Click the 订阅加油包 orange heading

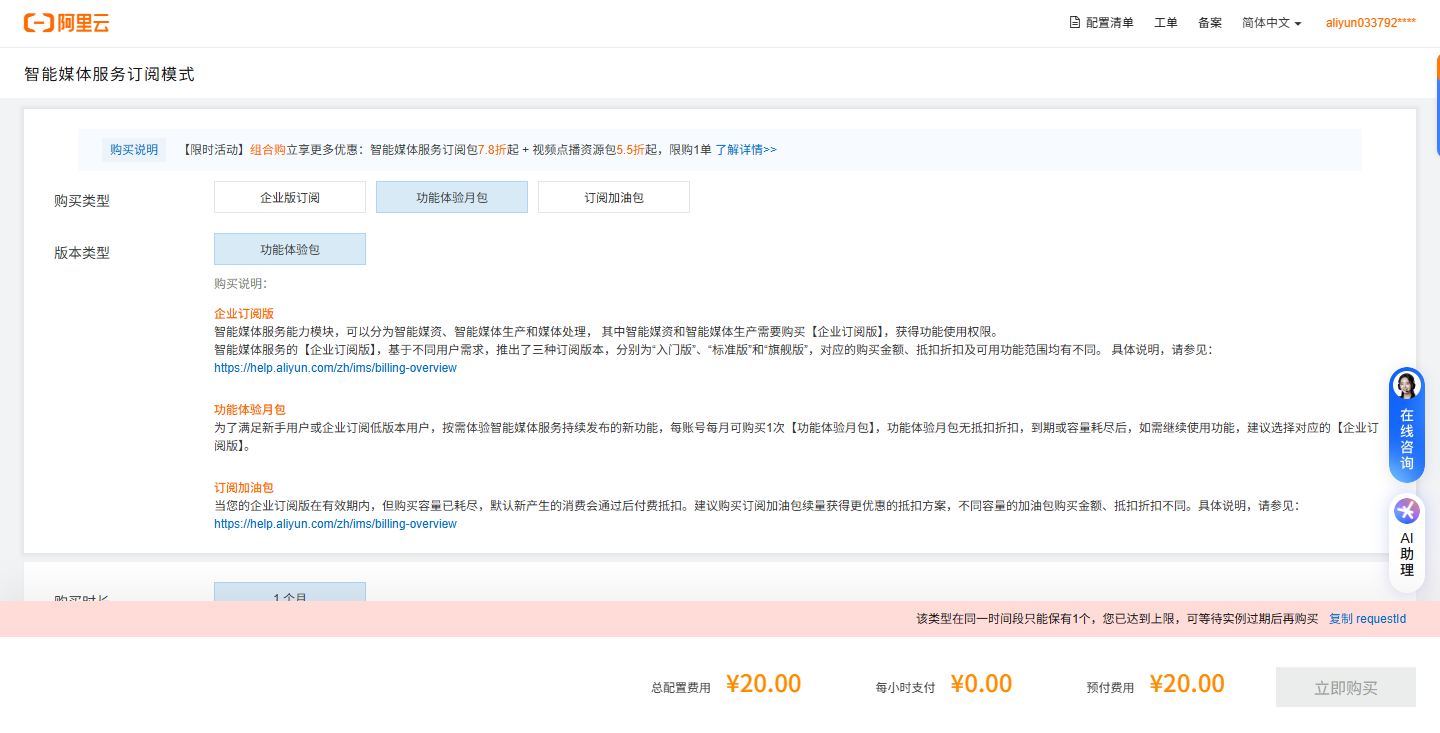244,488
